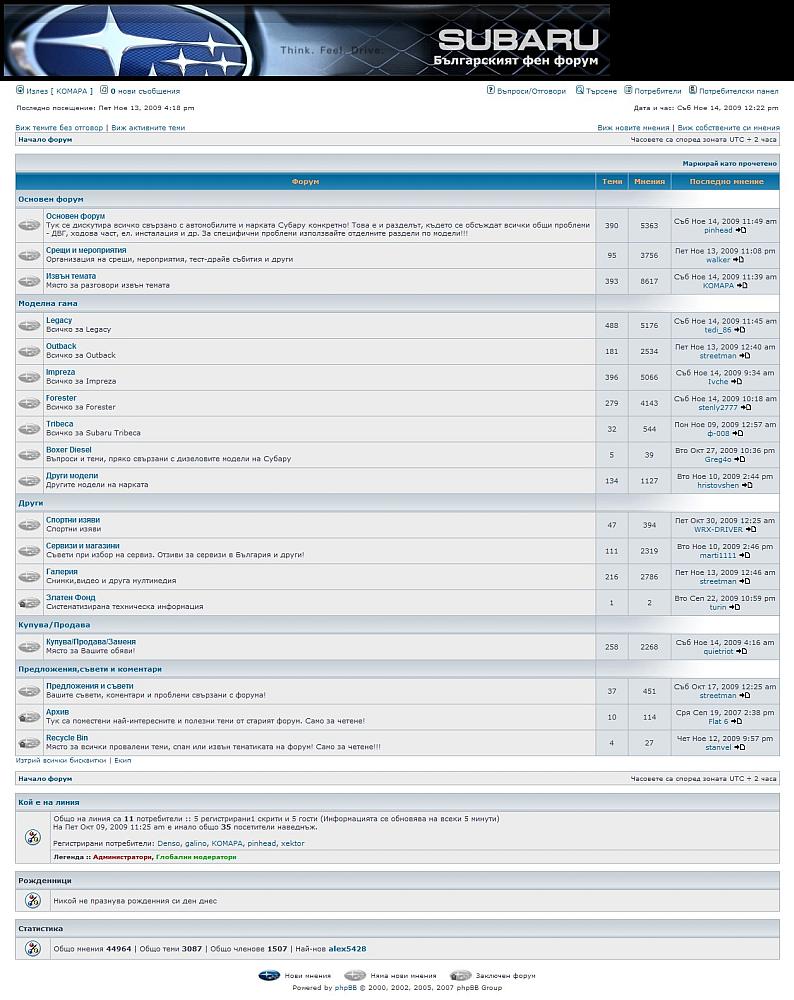
Task: Click the forum status icon beside Impreza
Action: tap(29, 378)
